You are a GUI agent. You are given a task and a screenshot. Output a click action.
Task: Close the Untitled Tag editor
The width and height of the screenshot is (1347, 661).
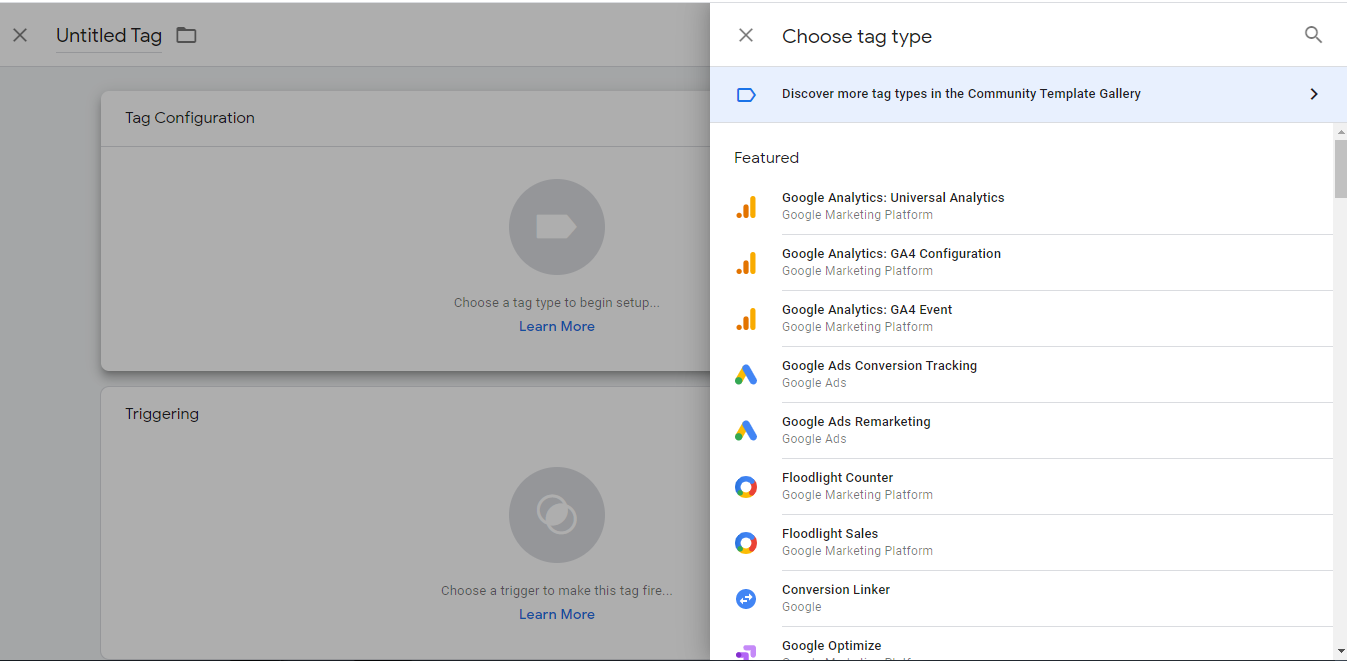tap(20, 36)
